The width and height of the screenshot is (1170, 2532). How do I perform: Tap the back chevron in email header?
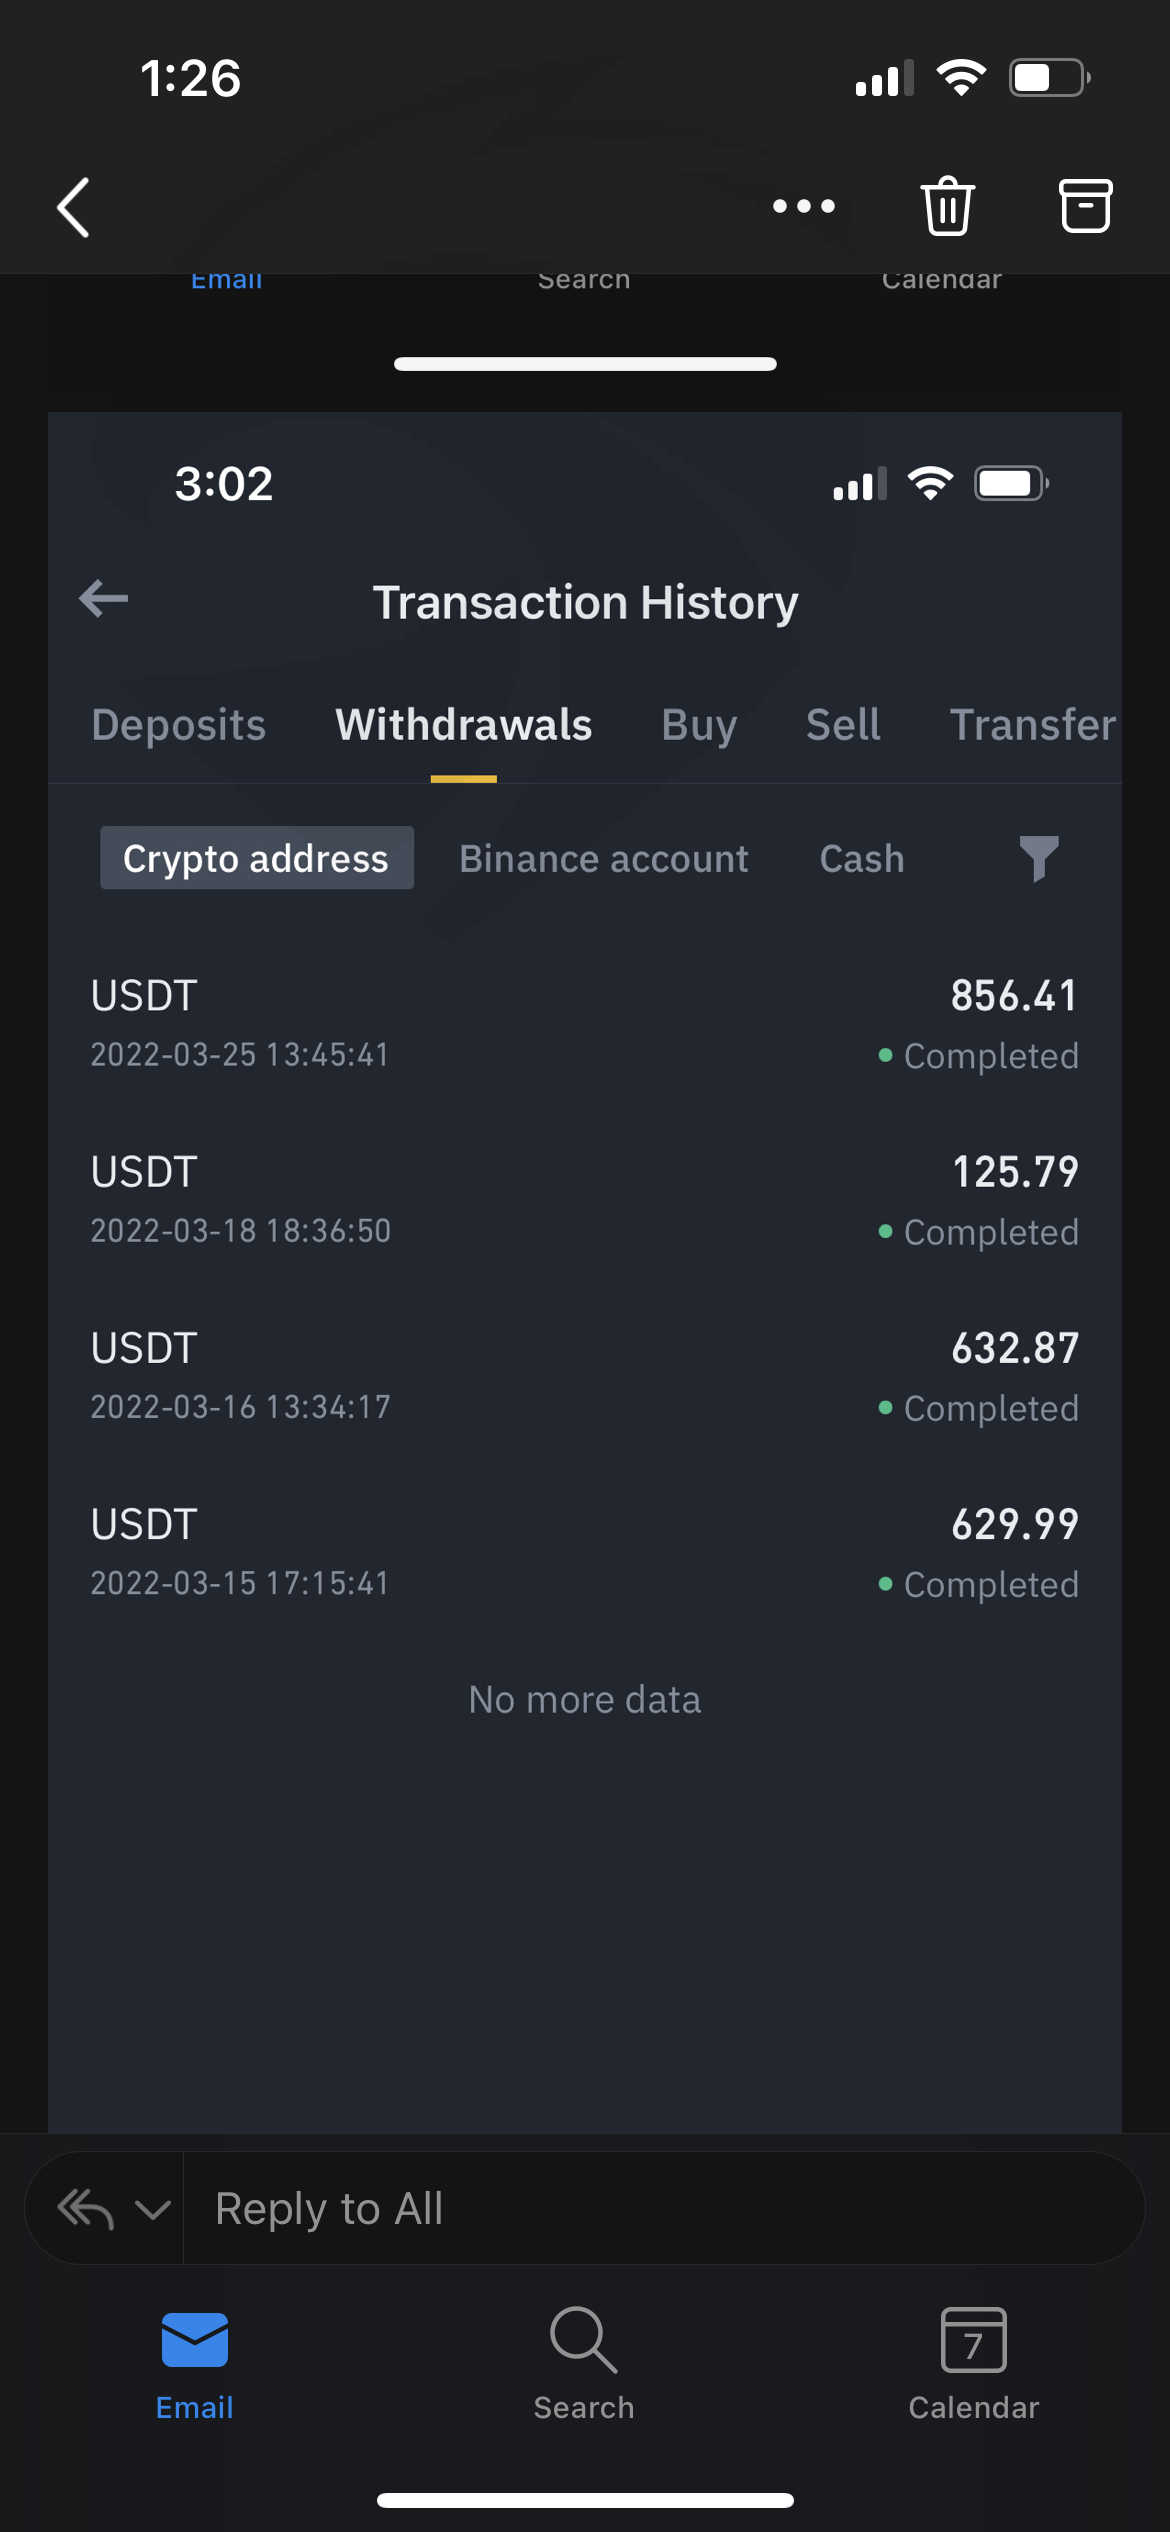click(x=74, y=207)
